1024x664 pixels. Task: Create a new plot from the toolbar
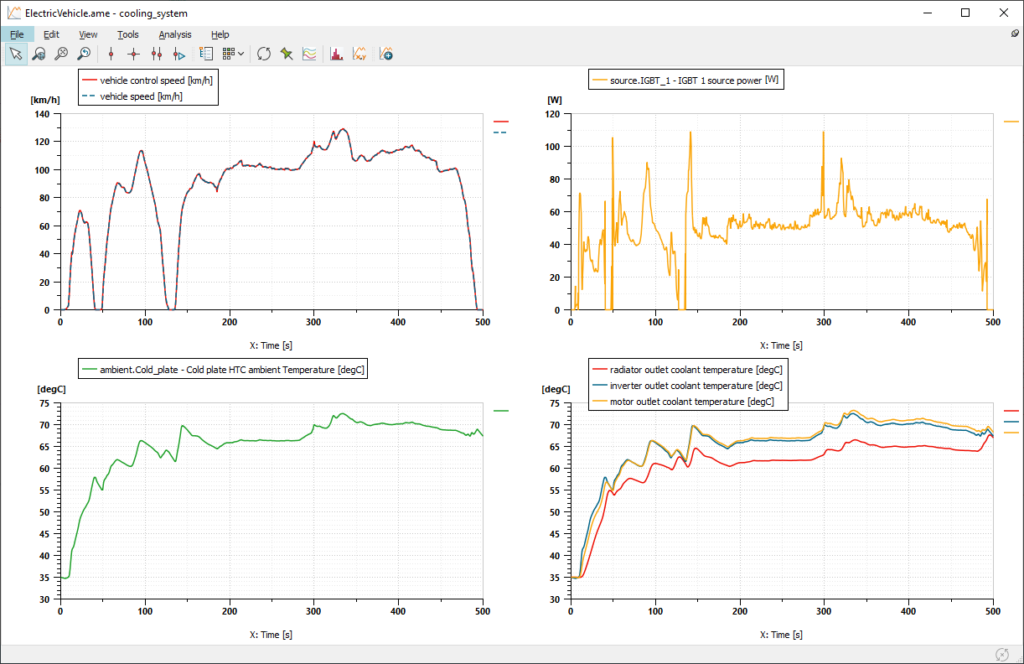[386, 53]
